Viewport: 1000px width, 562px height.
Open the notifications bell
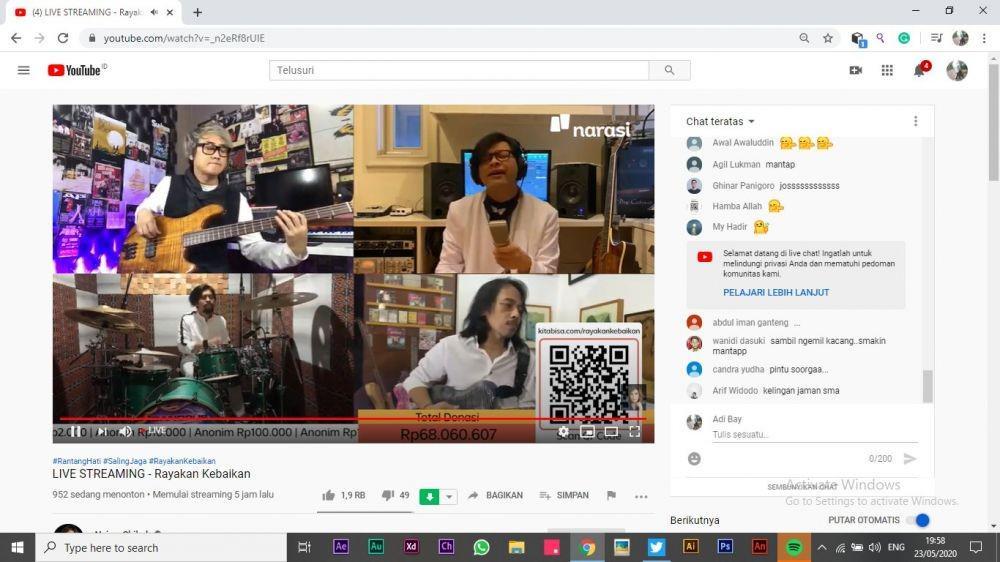point(920,70)
